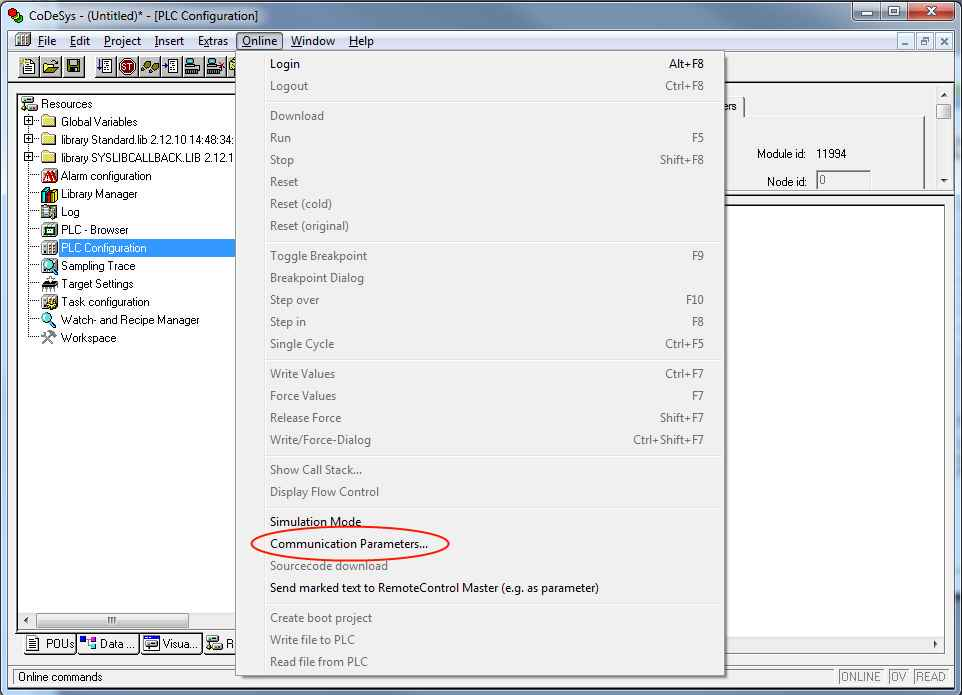The width and height of the screenshot is (962, 695).
Task: Close the open Online menu
Action: click(x=260, y=40)
